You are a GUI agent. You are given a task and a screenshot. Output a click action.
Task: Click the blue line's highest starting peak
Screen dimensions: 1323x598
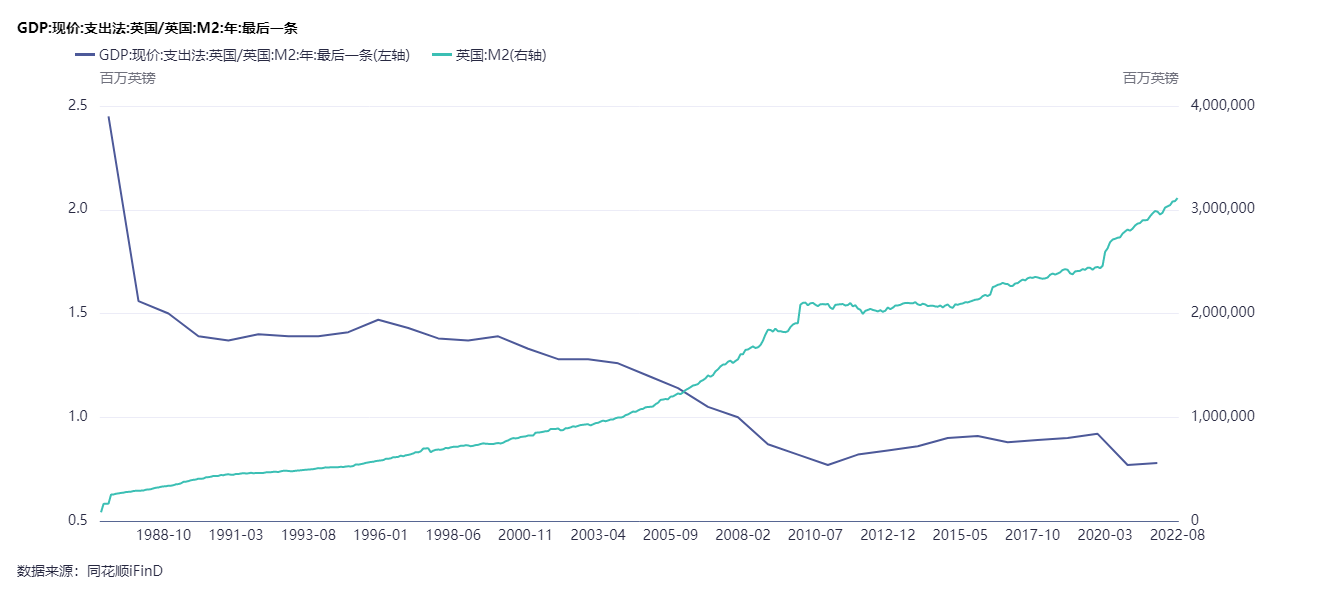tap(108, 117)
